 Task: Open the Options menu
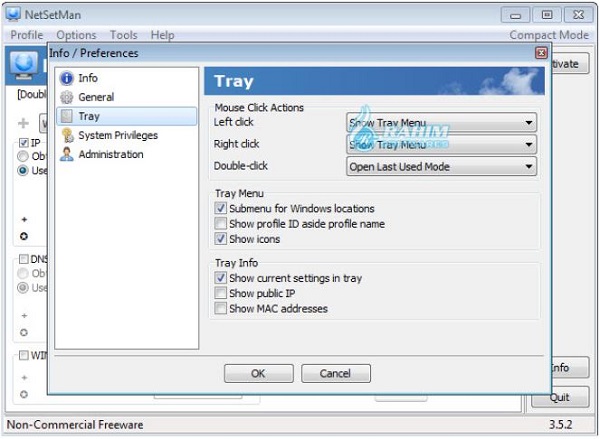[x=76, y=35]
